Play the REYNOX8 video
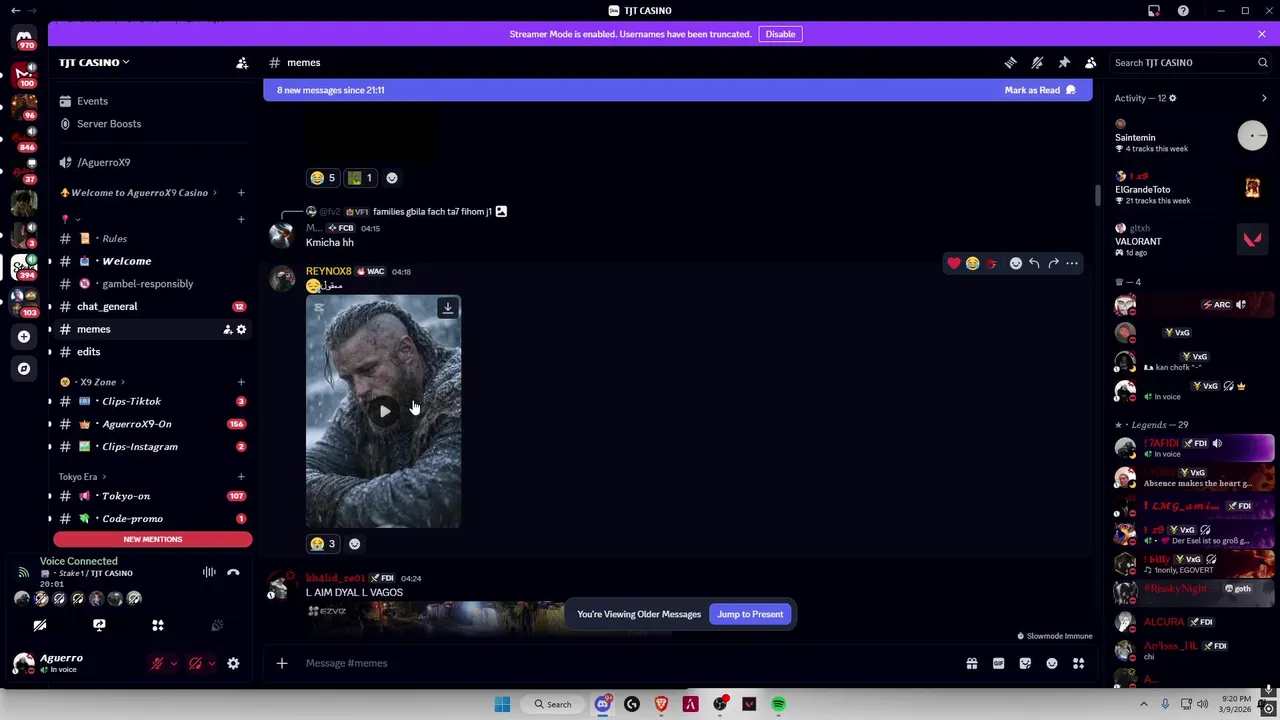 [x=385, y=411]
